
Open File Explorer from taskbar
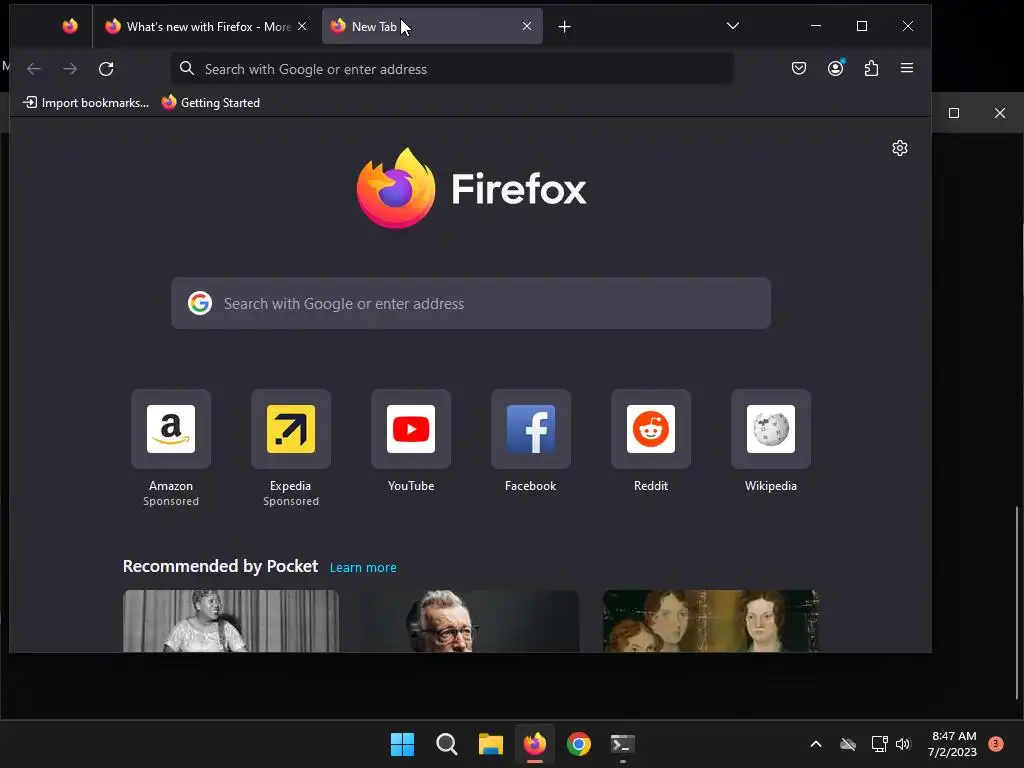pyautogui.click(x=490, y=744)
